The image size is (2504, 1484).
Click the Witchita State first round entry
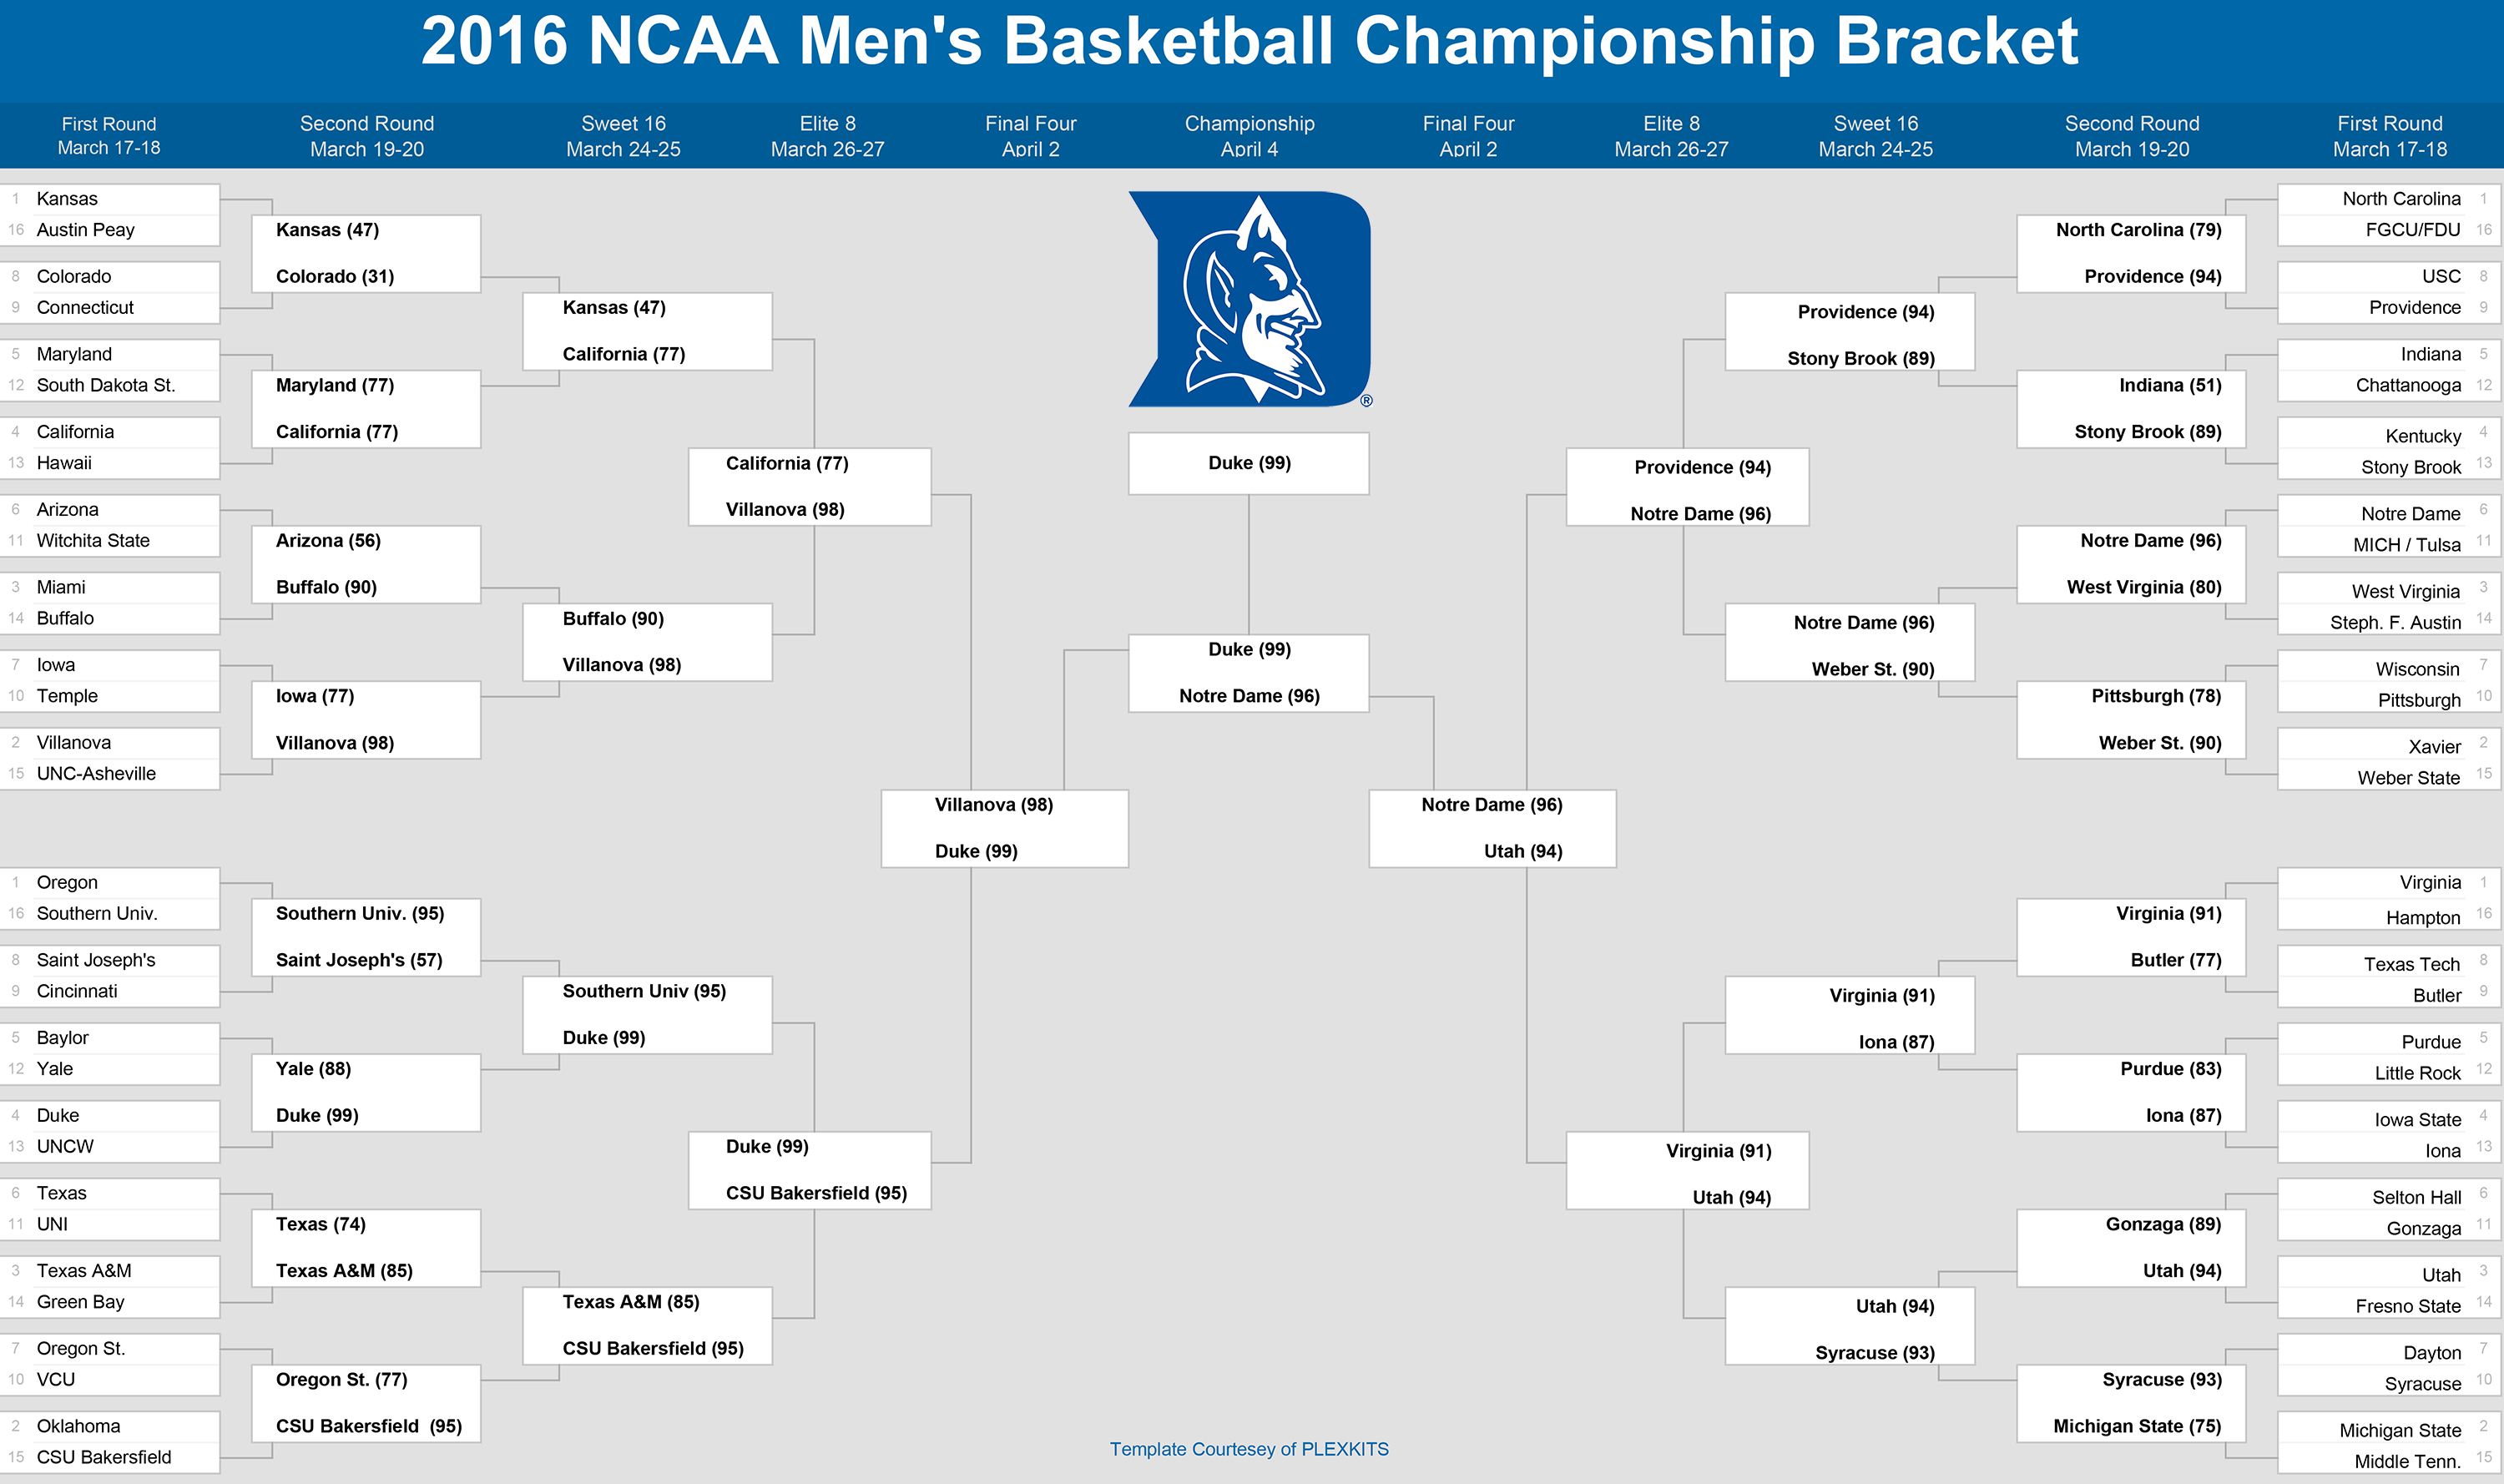tap(93, 541)
